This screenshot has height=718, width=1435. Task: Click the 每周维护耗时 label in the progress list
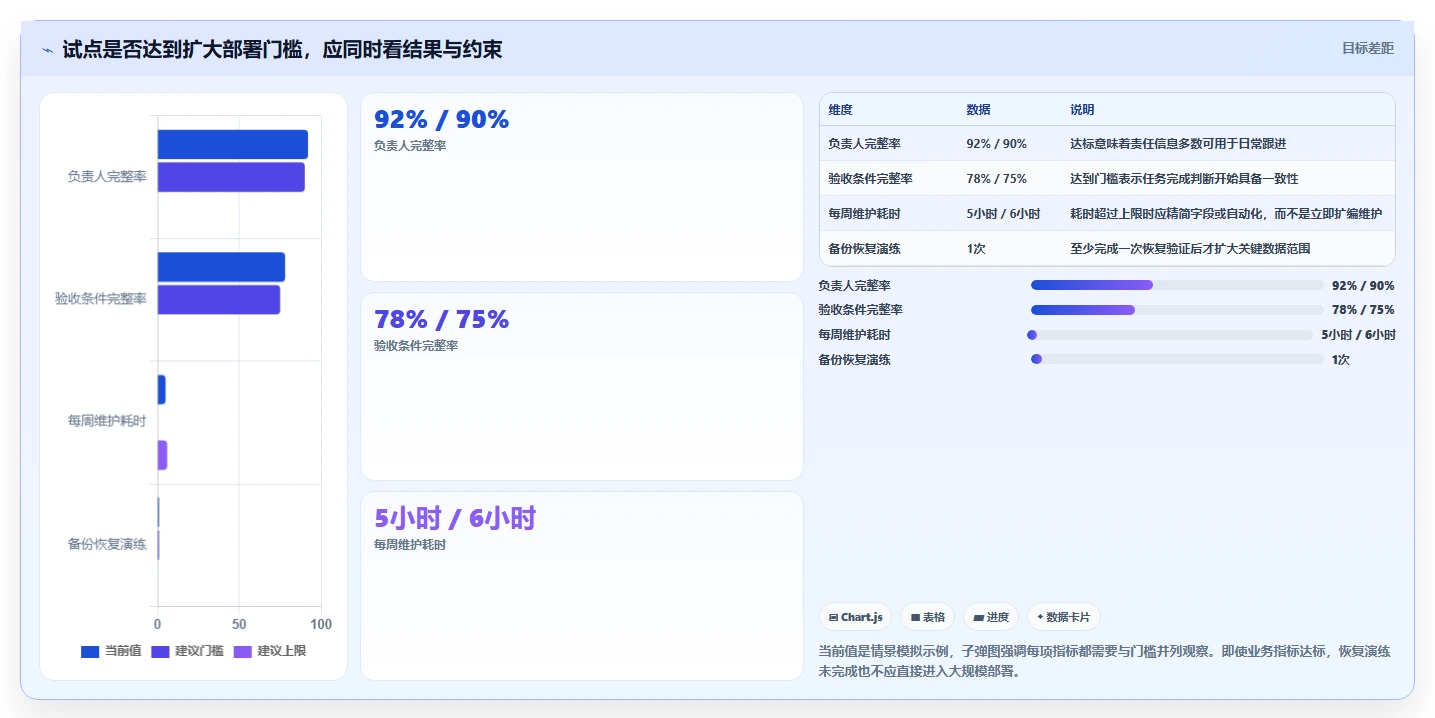(x=854, y=335)
